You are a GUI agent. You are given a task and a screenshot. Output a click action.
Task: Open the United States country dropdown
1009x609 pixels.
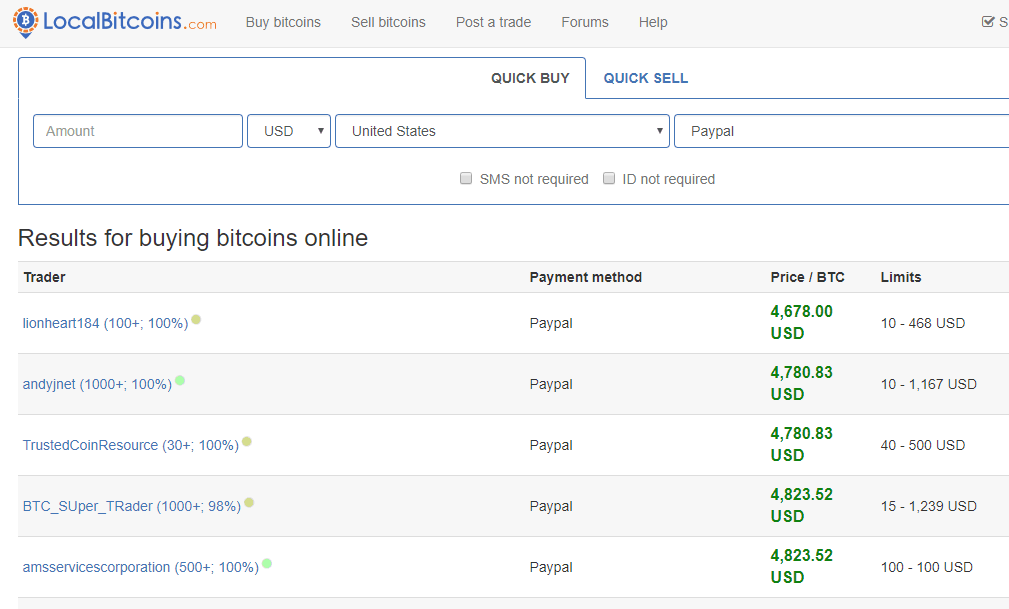point(503,131)
